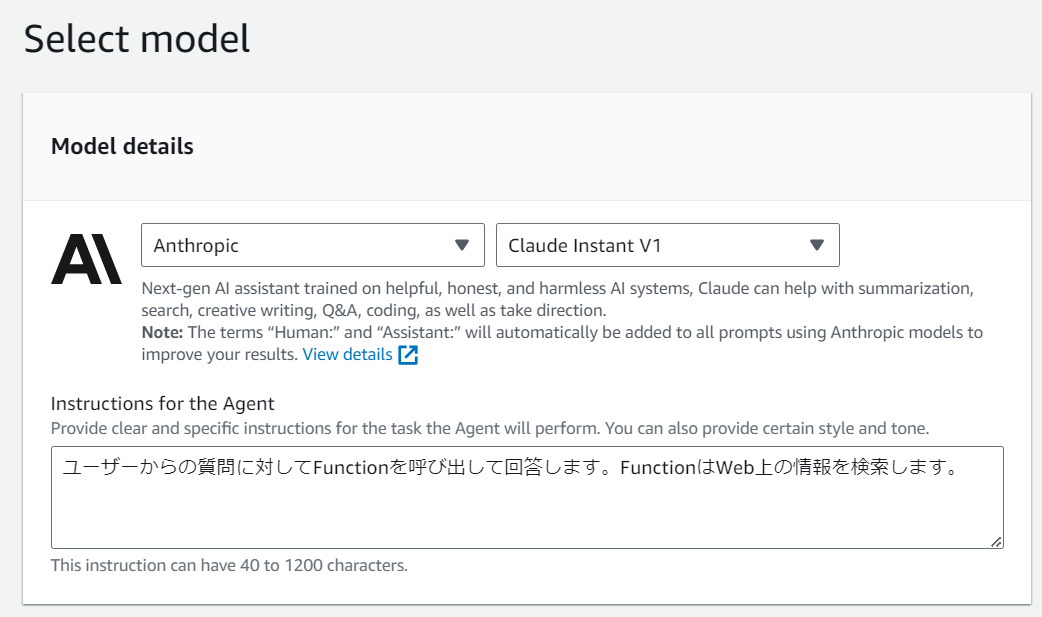Click the Model details section header
Screen dimensions: 1042x617
121,146
